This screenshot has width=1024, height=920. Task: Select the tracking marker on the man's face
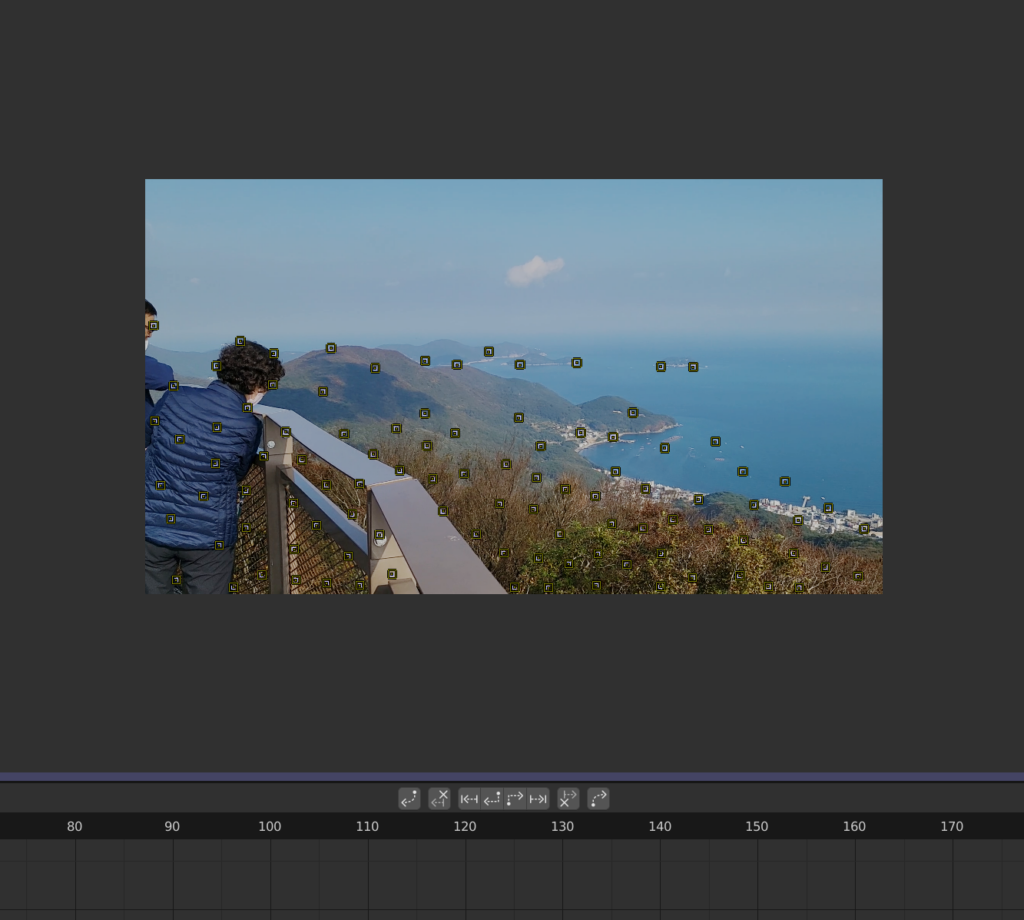click(153, 325)
